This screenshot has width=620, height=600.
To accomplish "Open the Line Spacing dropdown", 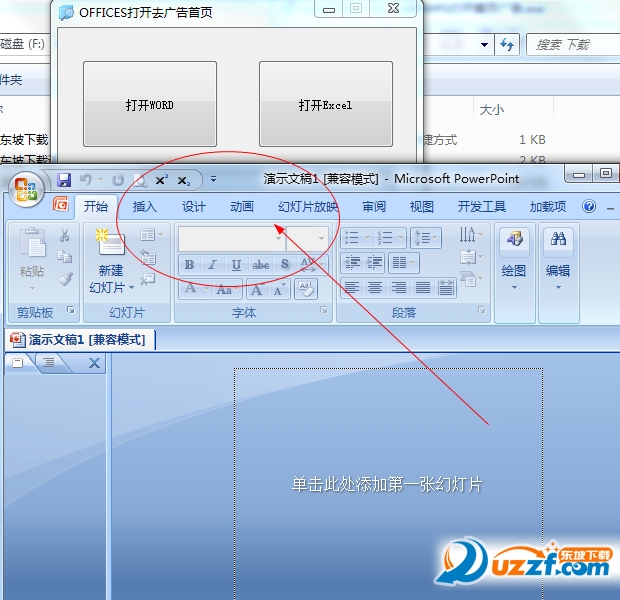I will pos(426,238).
